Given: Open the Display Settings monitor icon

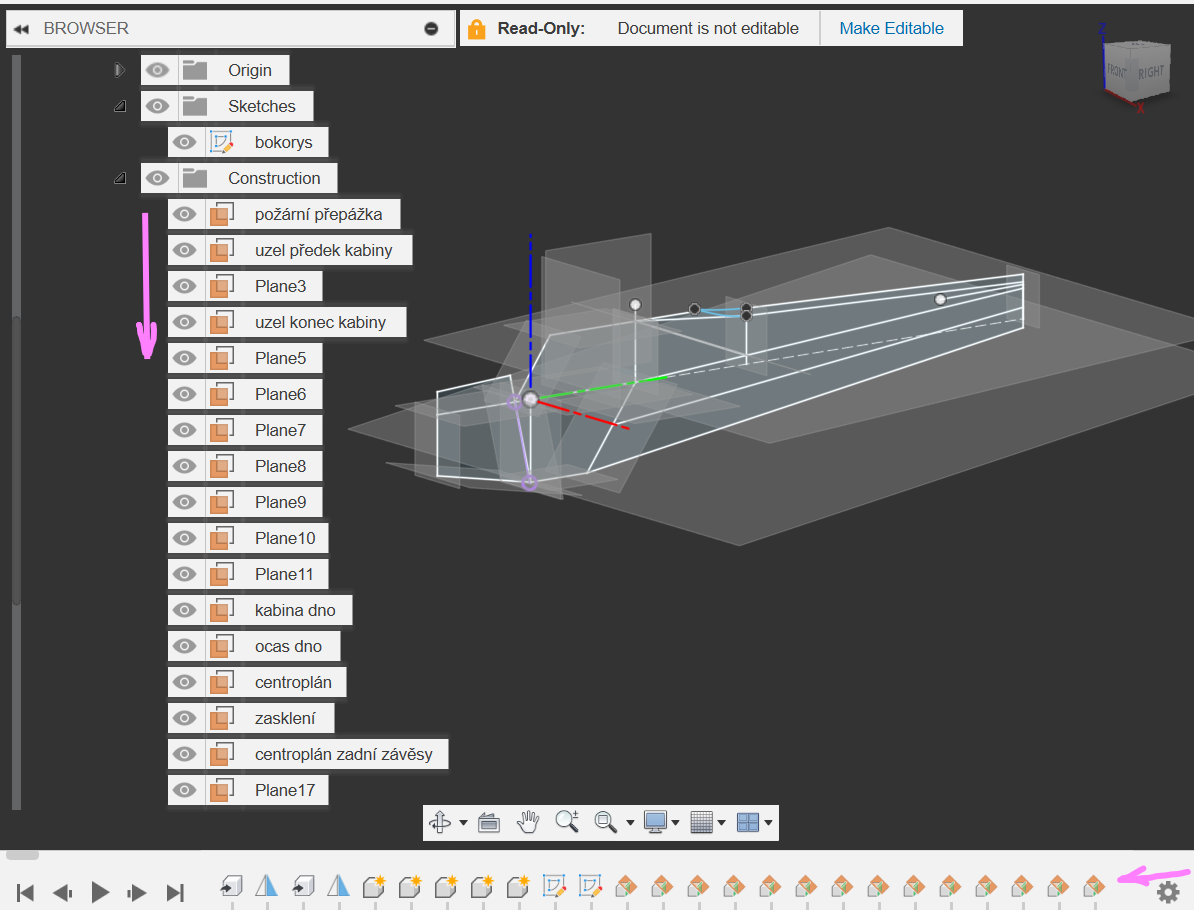Looking at the screenshot, I should [655, 822].
